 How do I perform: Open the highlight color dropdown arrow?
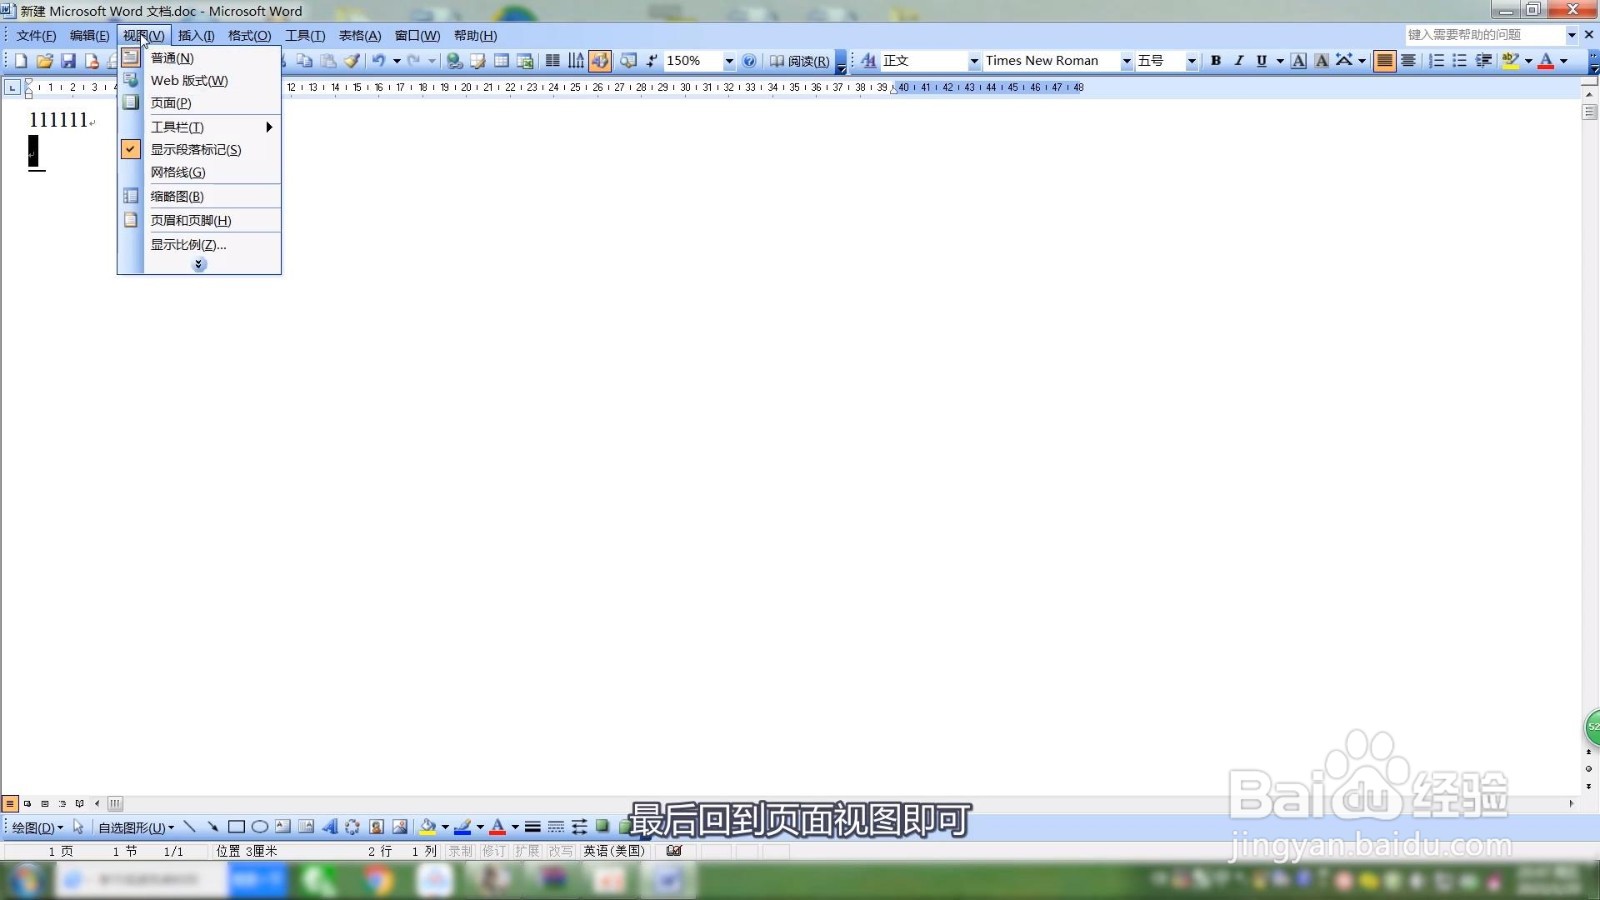point(1528,61)
